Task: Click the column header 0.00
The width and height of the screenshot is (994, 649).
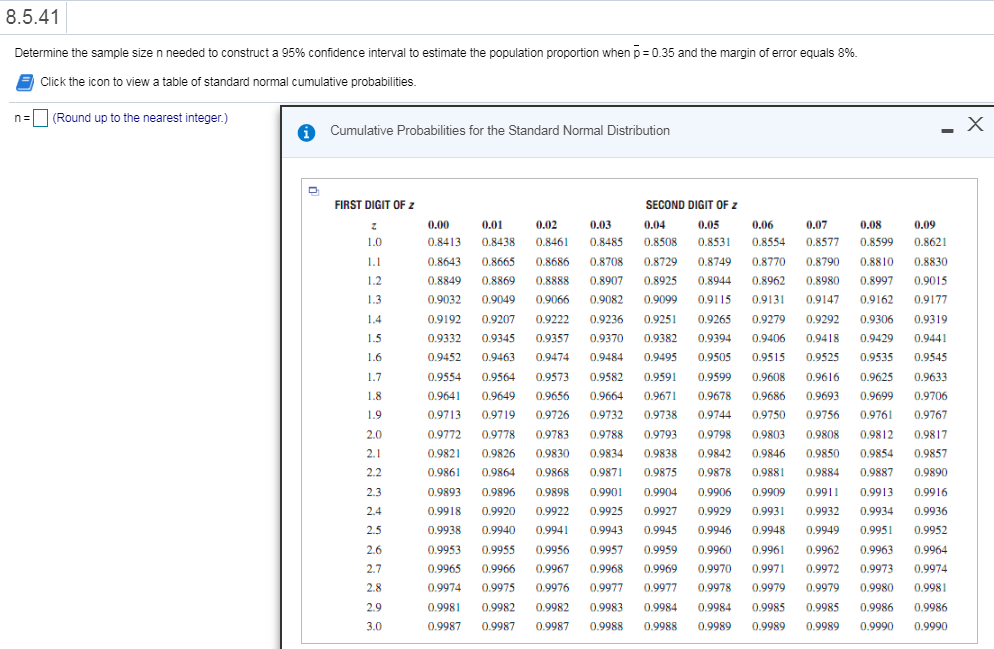Action: click(x=438, y=224)
